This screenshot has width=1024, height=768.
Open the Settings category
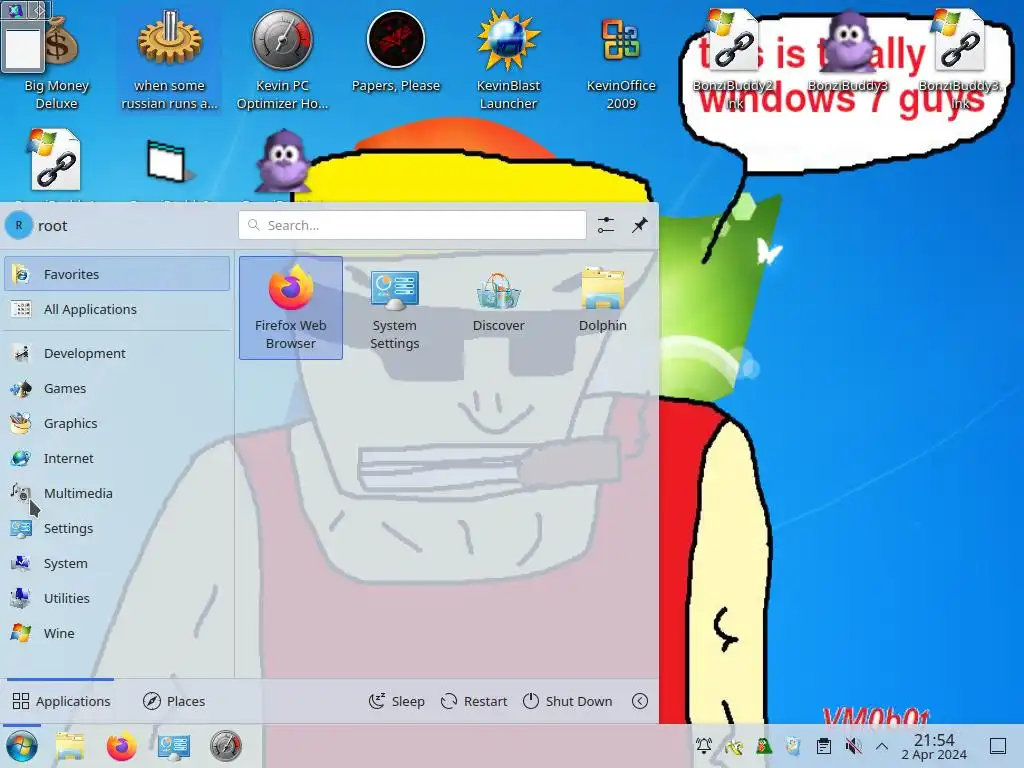point(117,528)
